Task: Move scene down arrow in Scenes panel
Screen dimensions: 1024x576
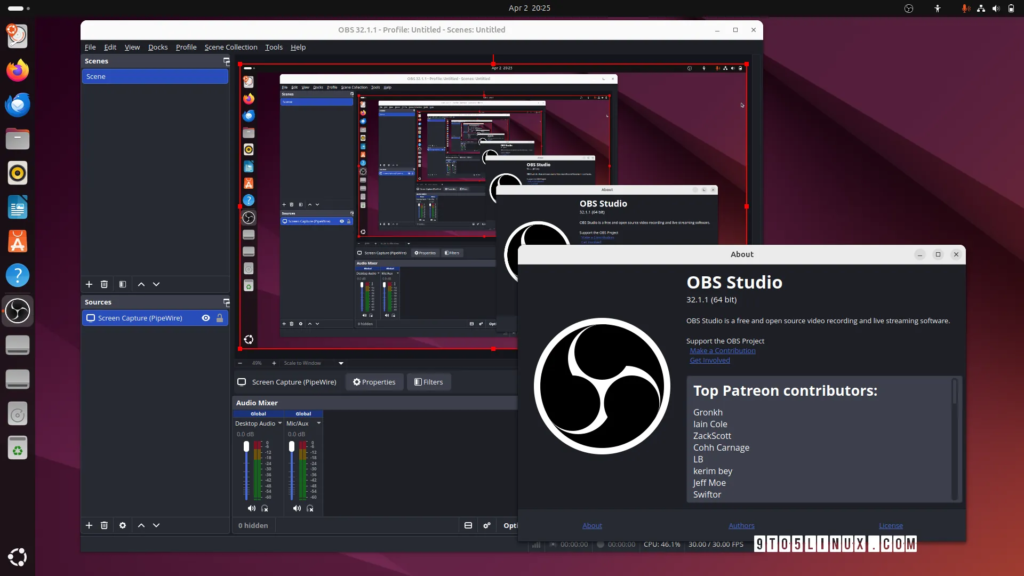Action: coord(156,284)
